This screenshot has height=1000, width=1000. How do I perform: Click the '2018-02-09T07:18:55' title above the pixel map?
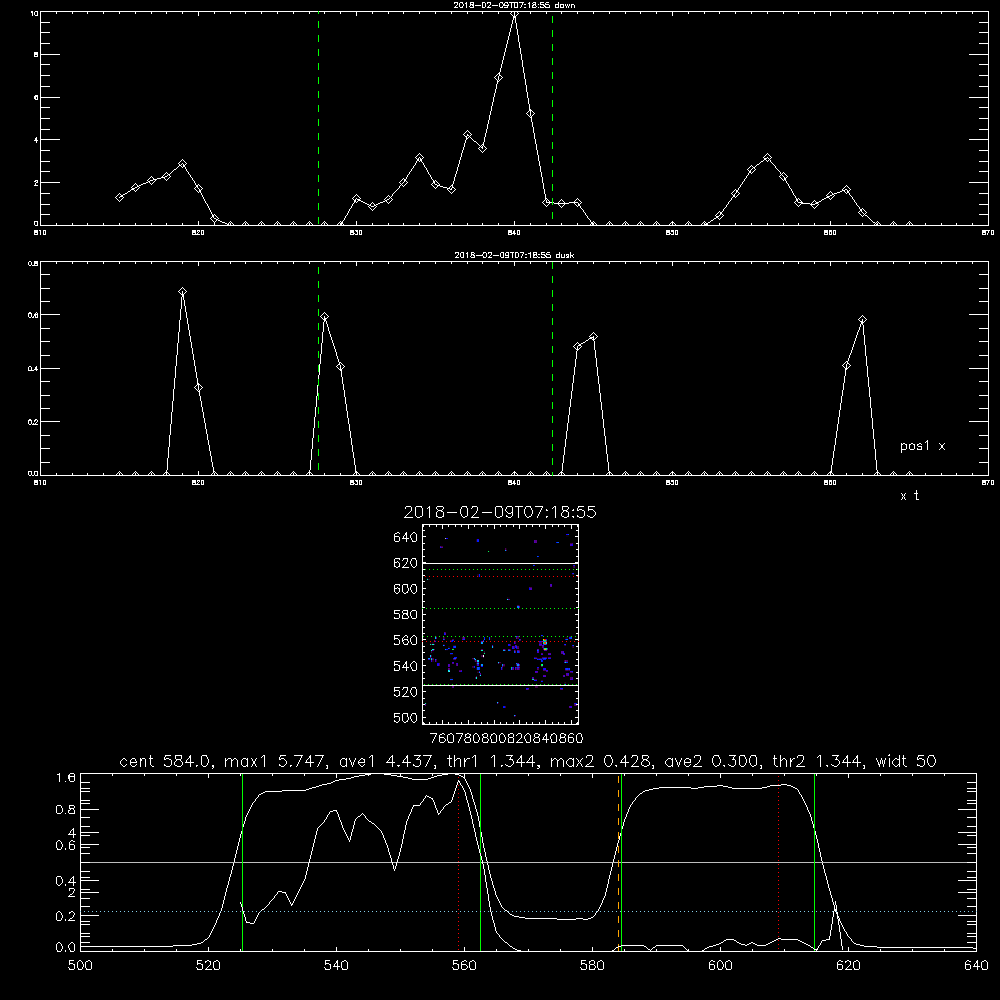[x=500, y=512]
